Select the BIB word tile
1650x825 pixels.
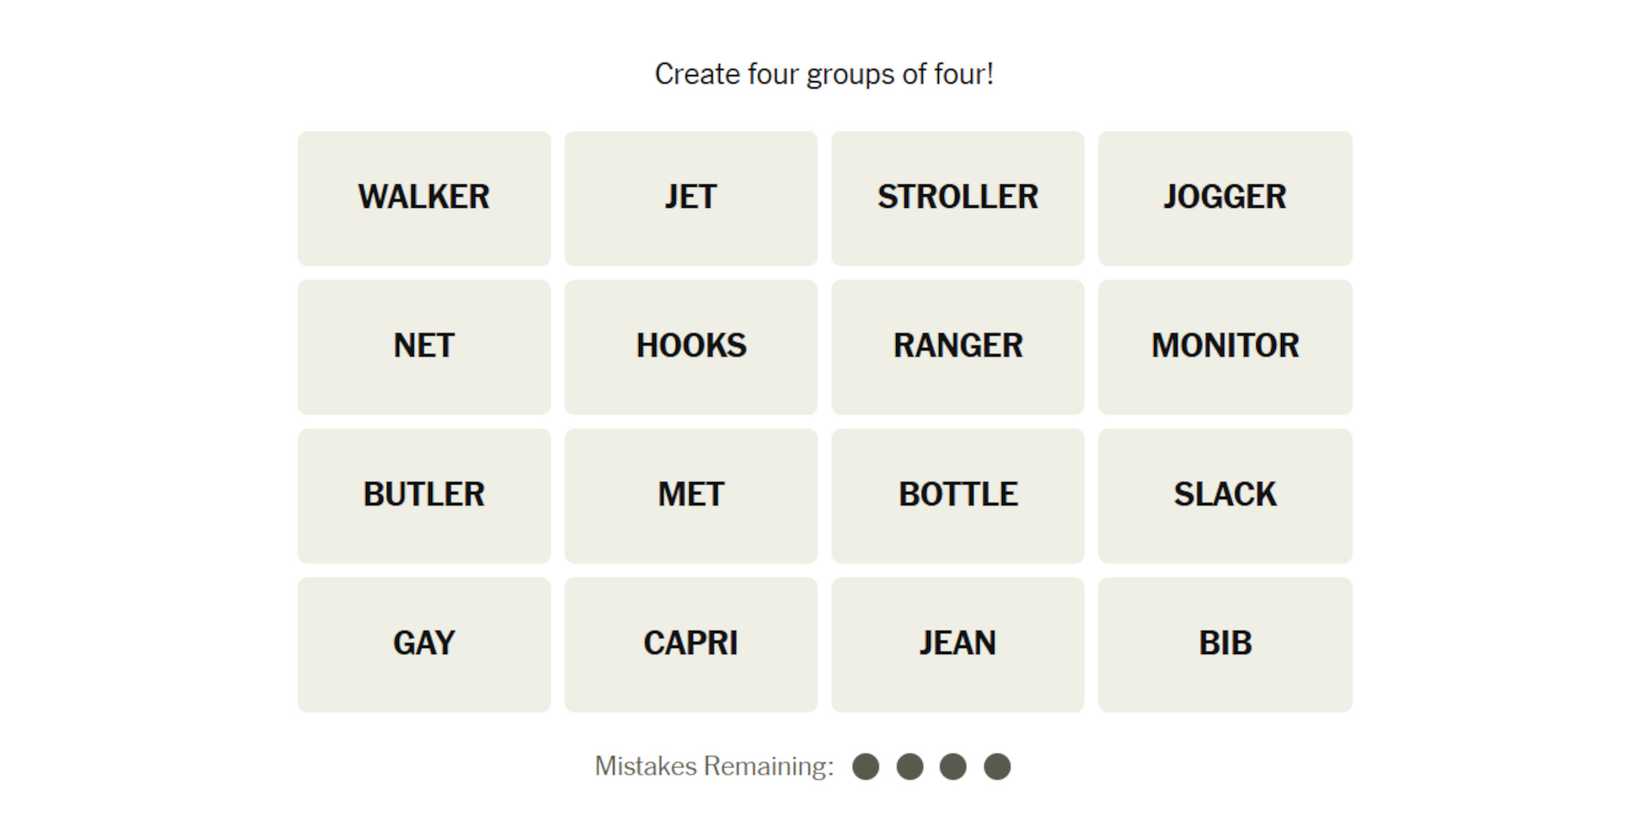click(1225, 644)
